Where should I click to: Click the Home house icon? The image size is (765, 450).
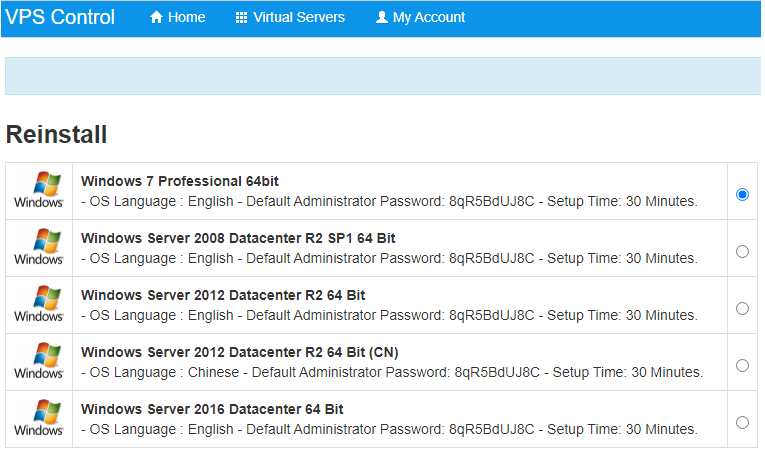[x=156, y=18]
